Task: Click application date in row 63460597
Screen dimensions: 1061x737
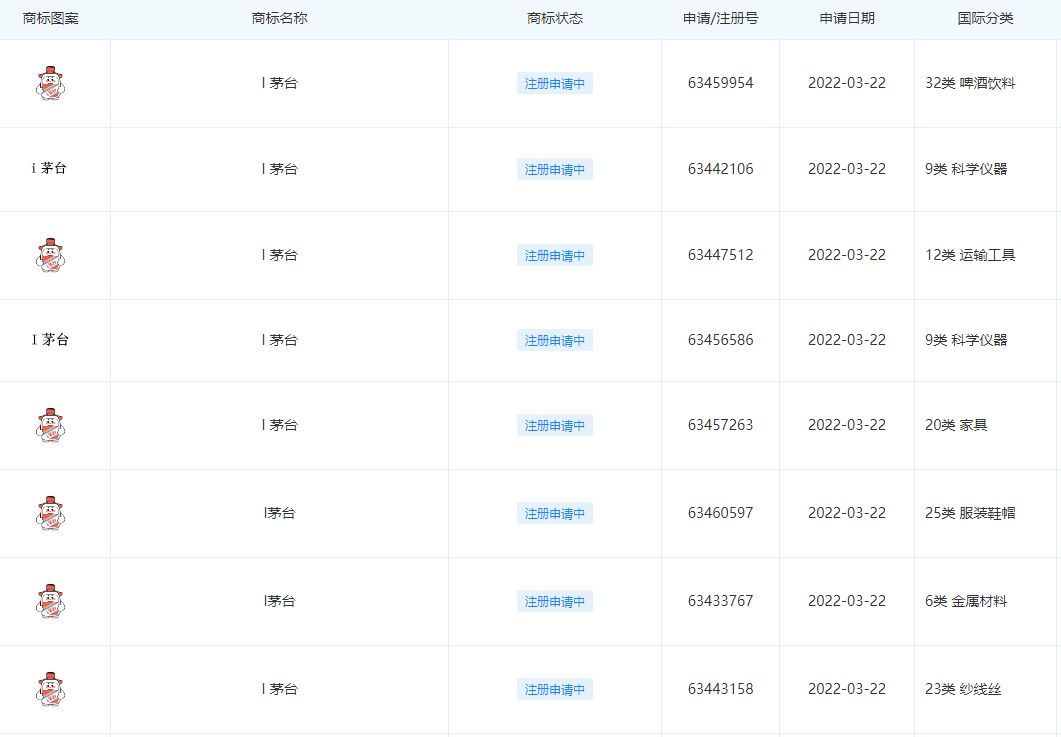Action: click(x=847, y=512)
